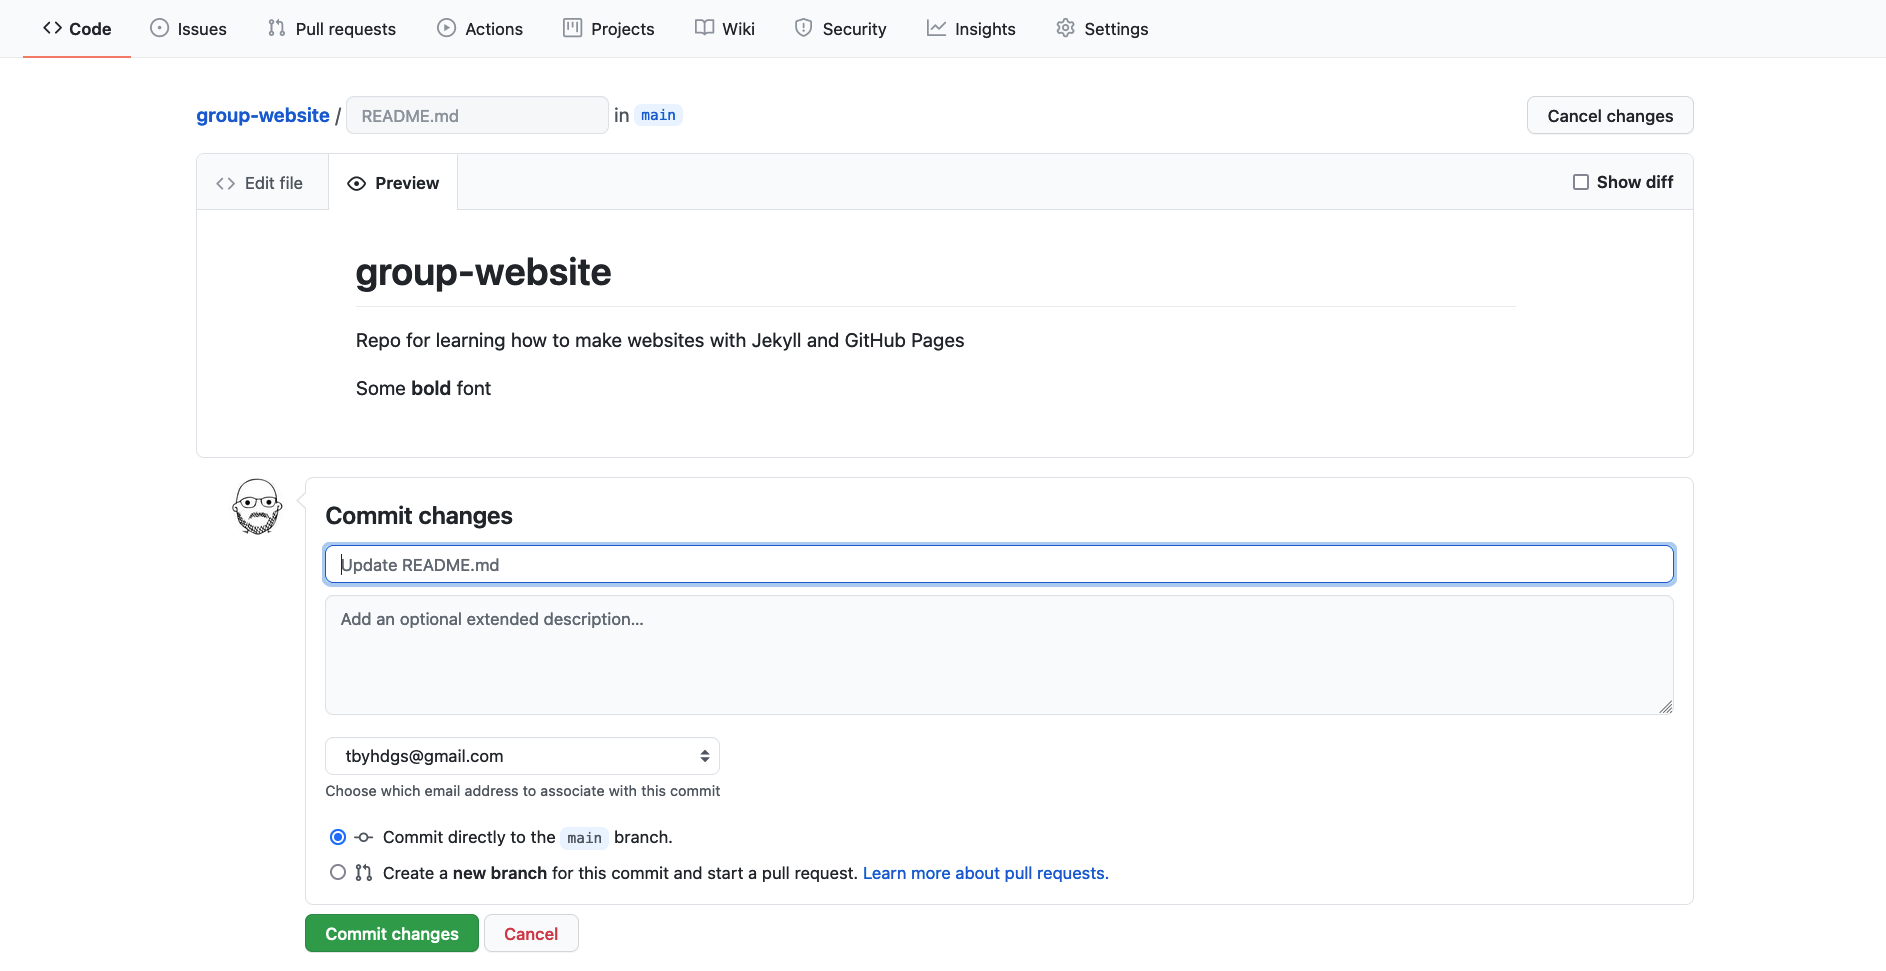
Task: Click the Jekyll and GitHub Pages description line
Action: tap(660, 340)
